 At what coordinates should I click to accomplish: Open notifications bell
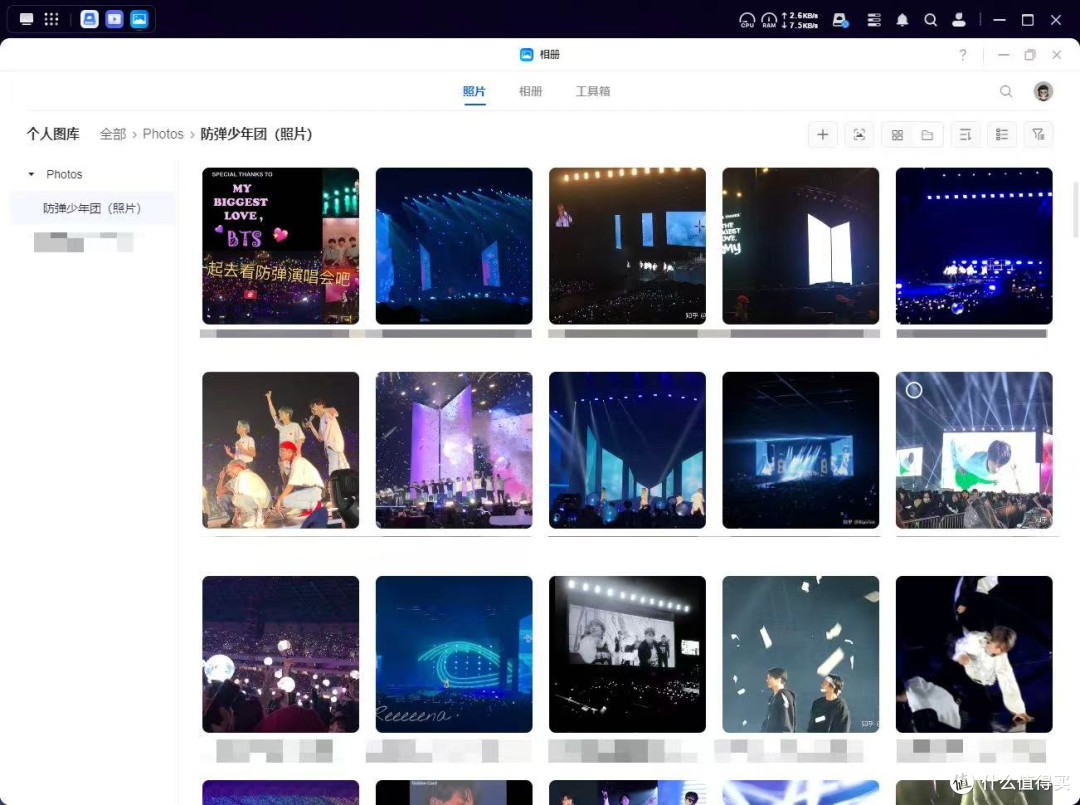click(902, 20)
